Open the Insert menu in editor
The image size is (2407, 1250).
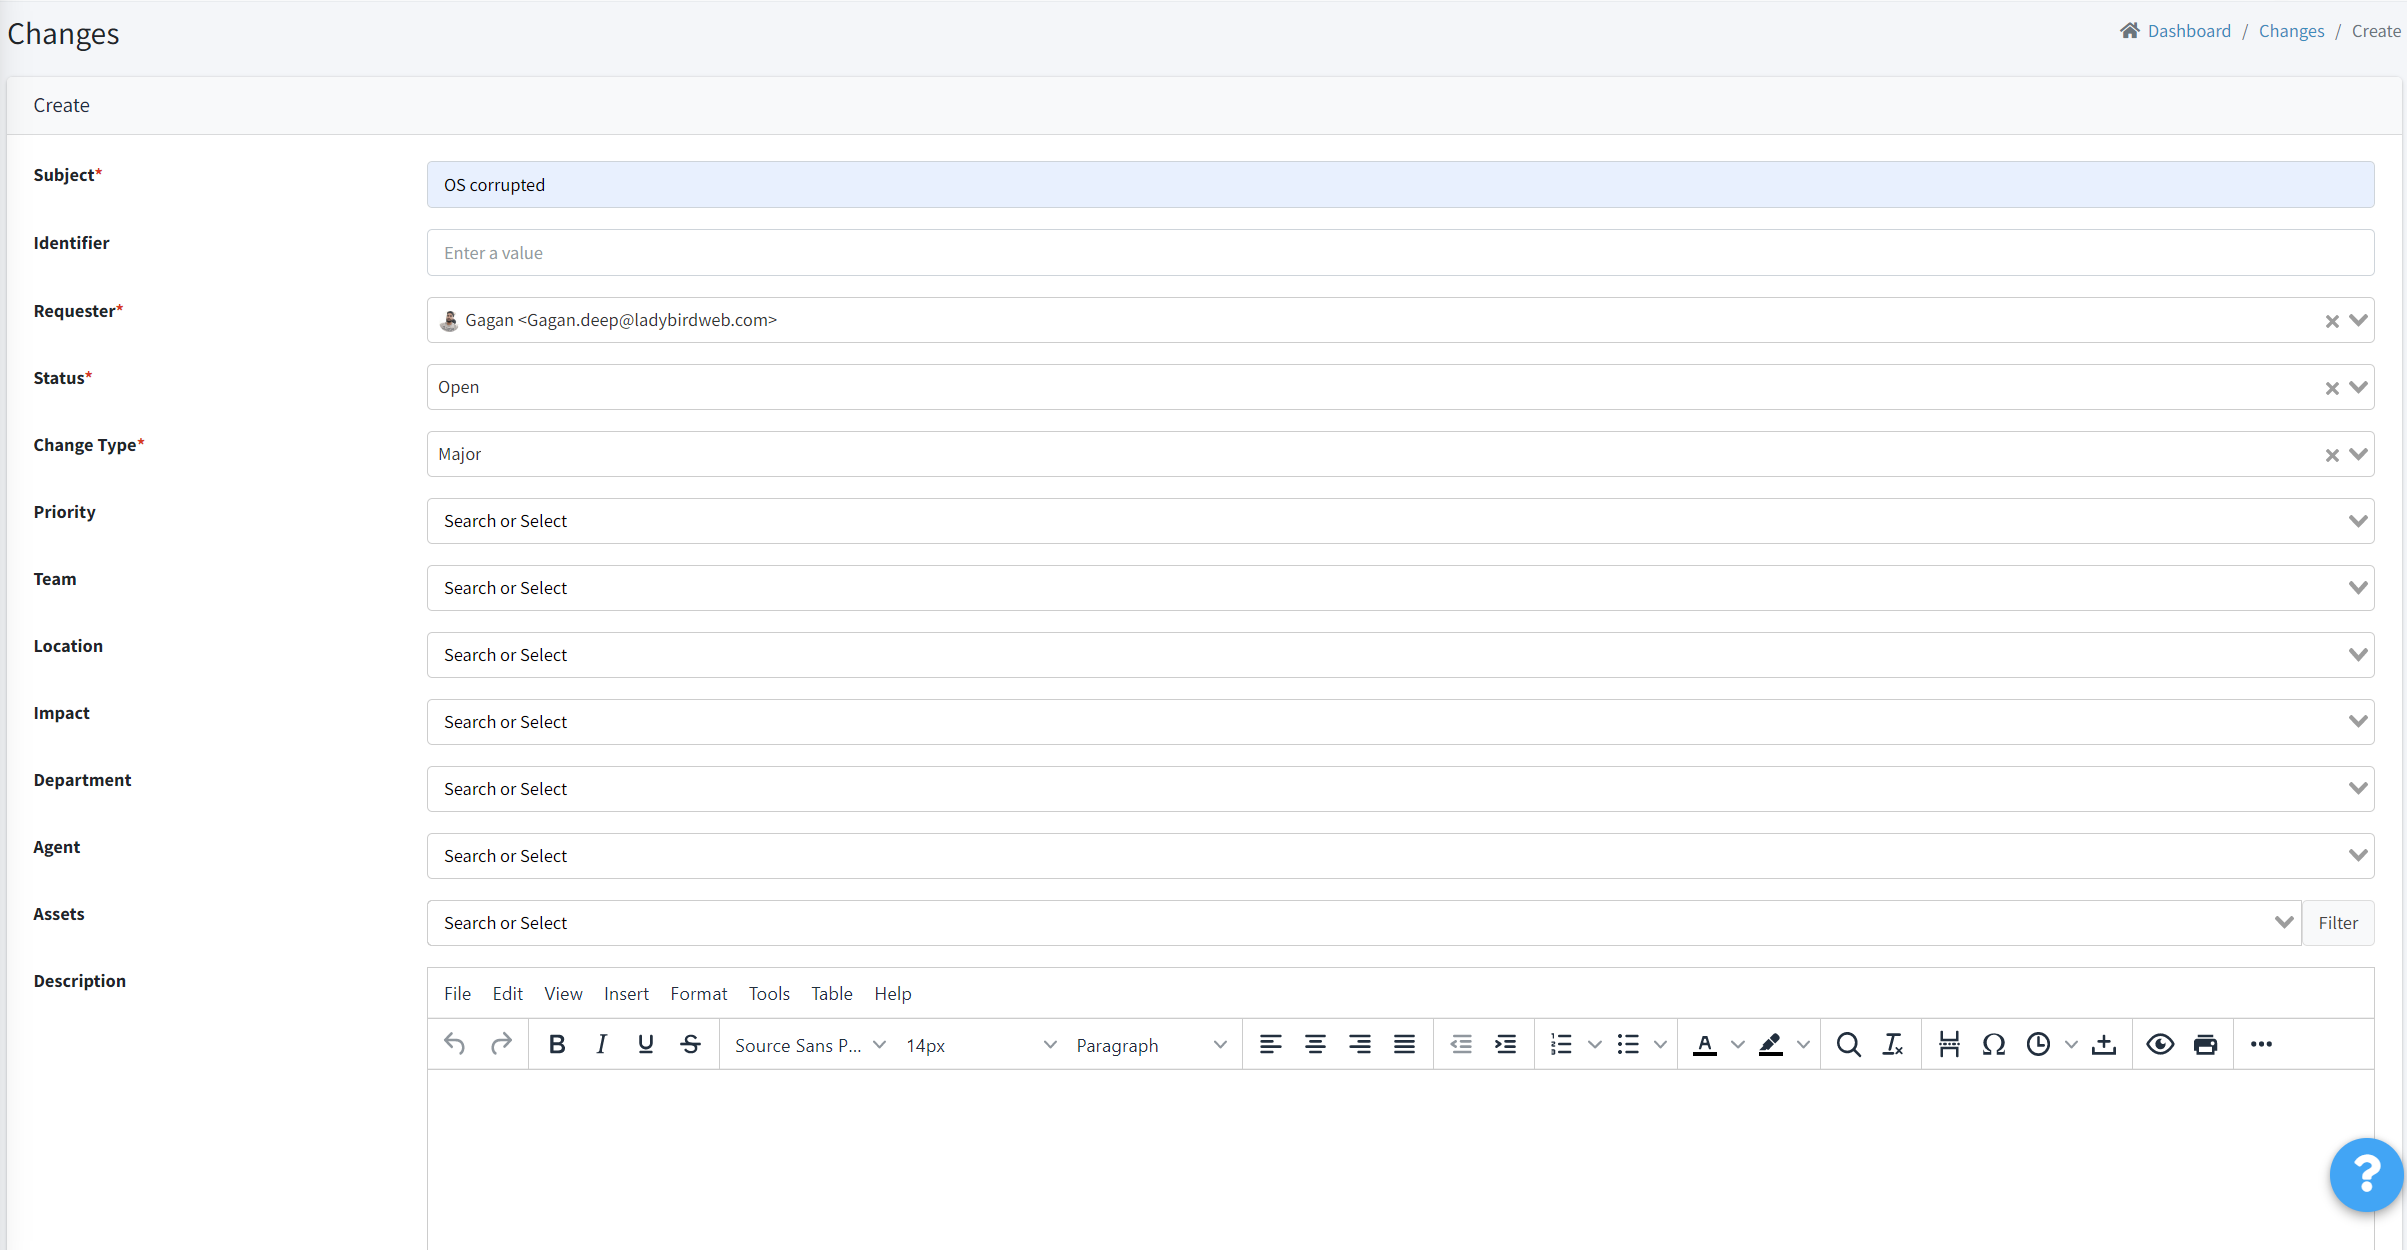(626, 993)
